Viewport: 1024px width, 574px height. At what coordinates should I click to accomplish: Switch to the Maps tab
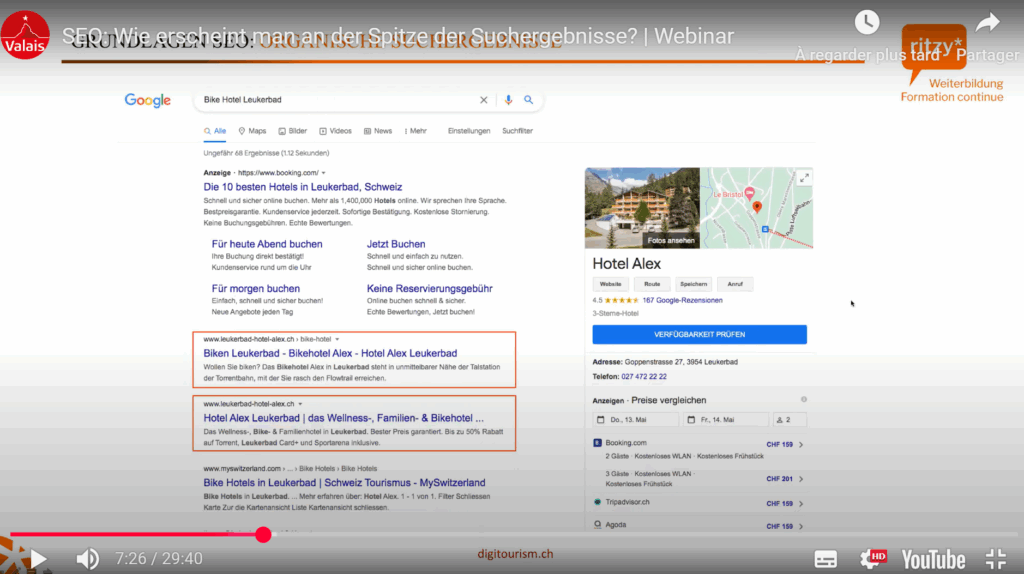click(252, 131)
